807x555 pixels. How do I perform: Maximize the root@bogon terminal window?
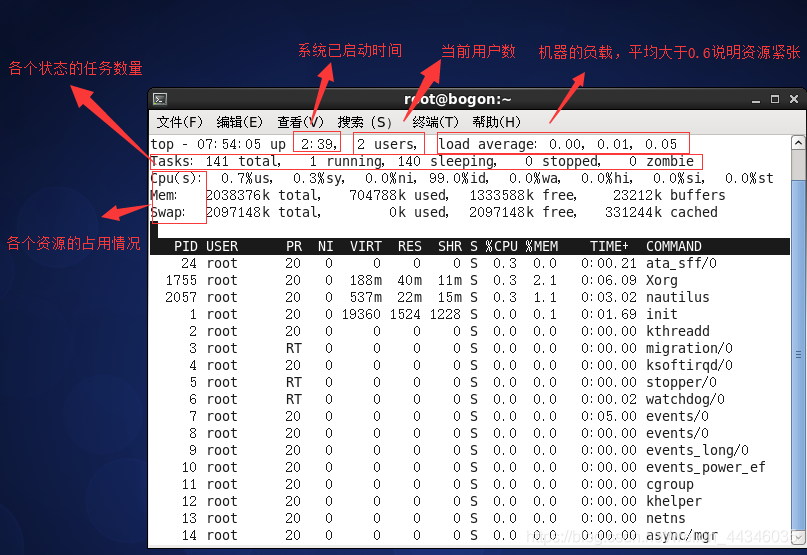tap(775, 99)
